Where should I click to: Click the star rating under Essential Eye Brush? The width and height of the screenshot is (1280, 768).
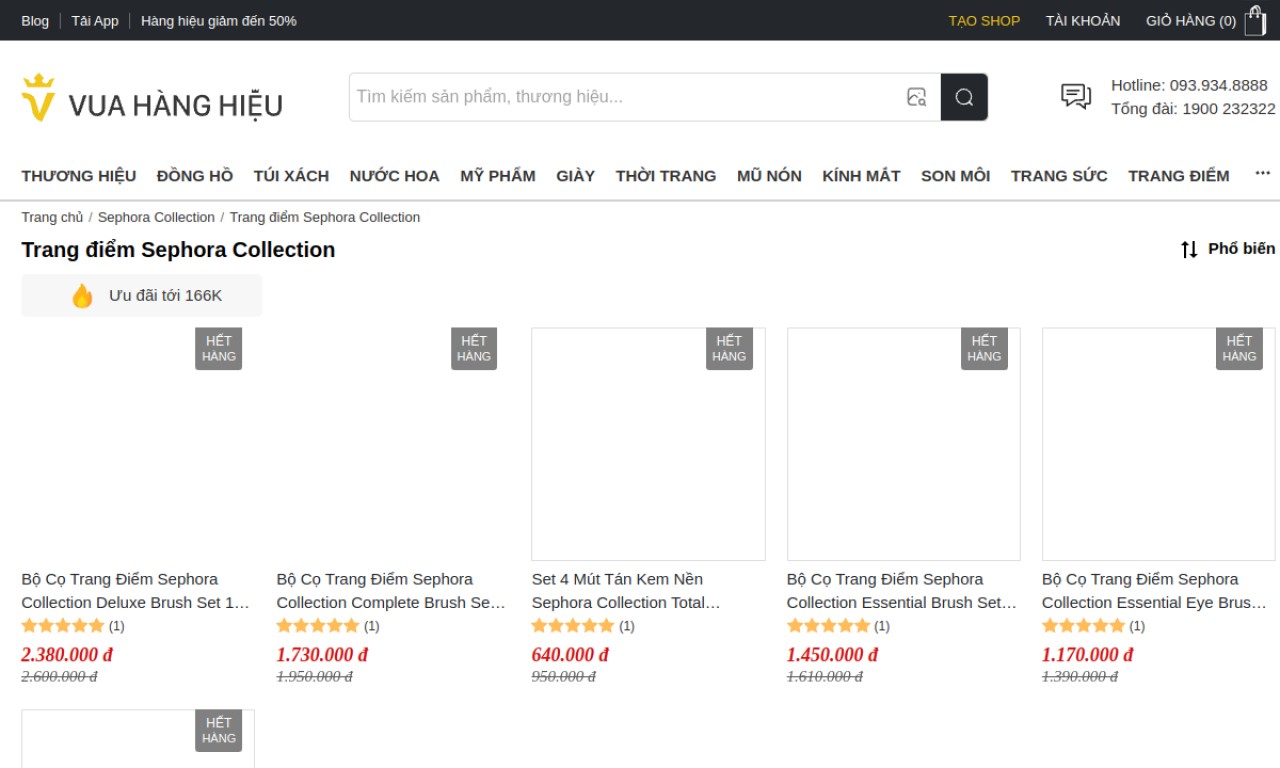[1083, 626]
